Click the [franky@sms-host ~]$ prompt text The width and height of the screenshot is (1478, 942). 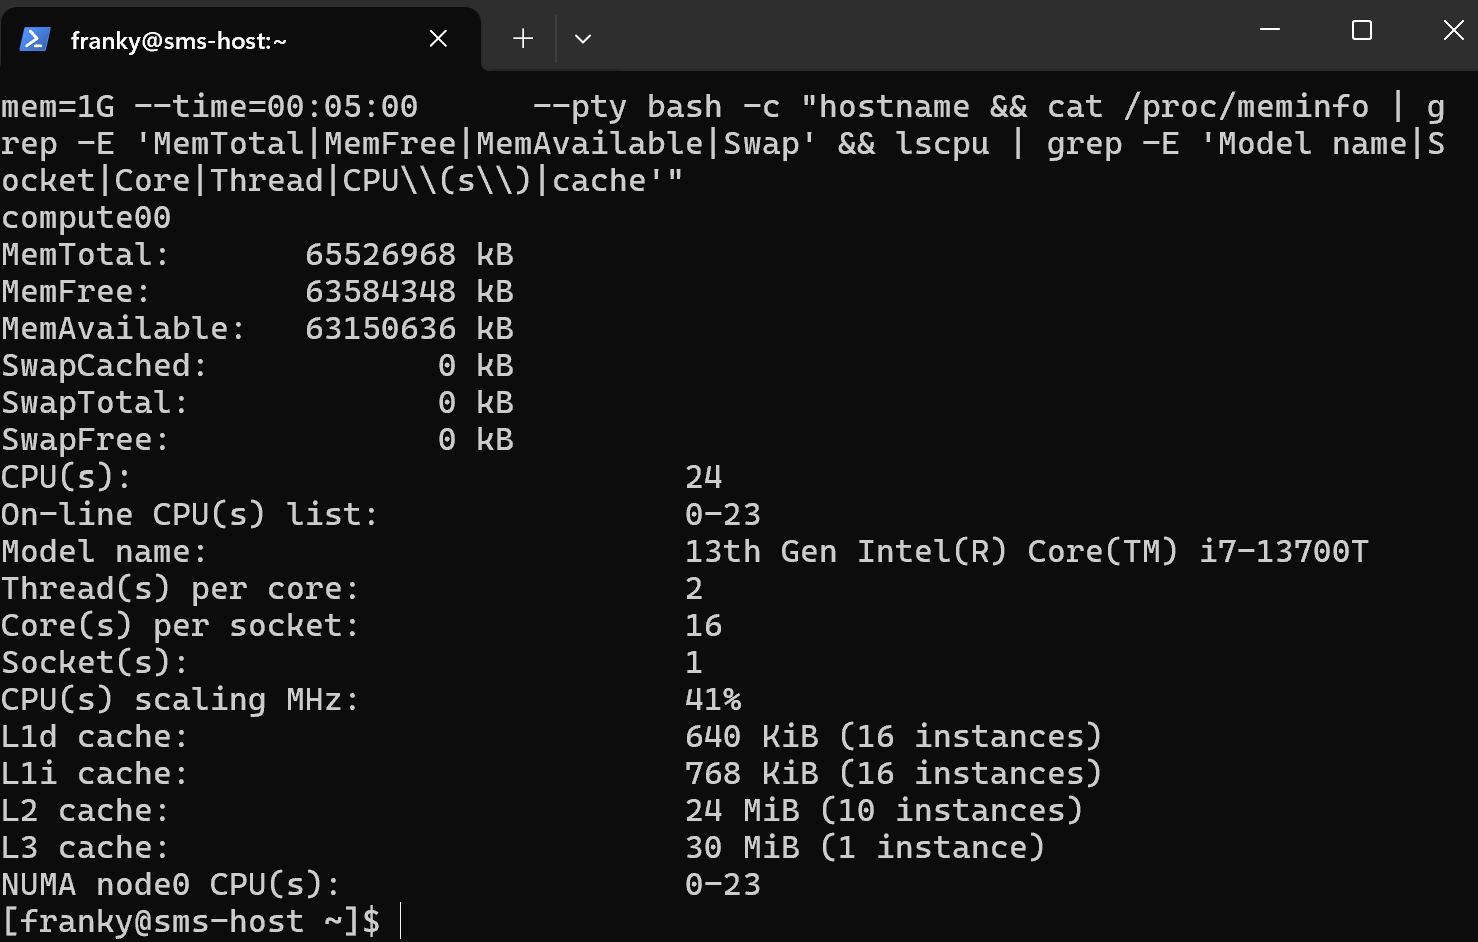[x=190, y=921]
